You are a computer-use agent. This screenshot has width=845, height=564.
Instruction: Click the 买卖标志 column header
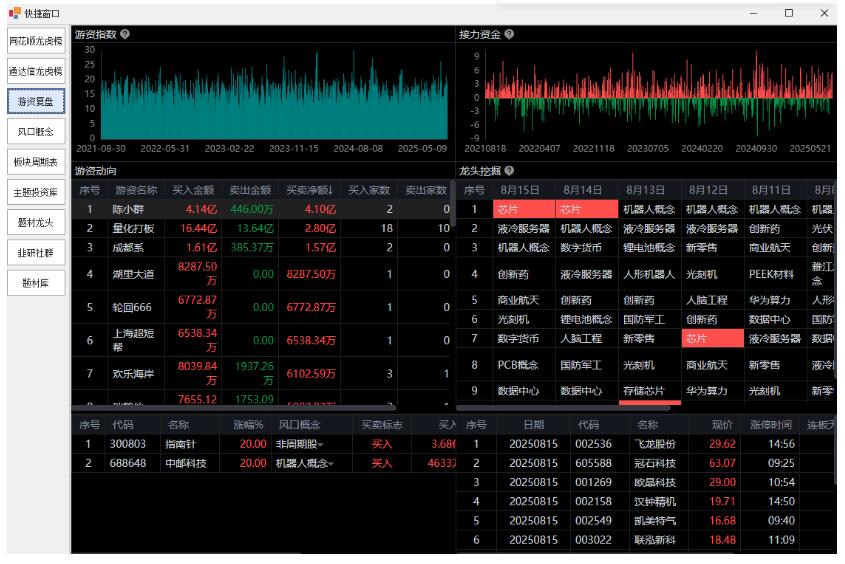pos(382,425)
